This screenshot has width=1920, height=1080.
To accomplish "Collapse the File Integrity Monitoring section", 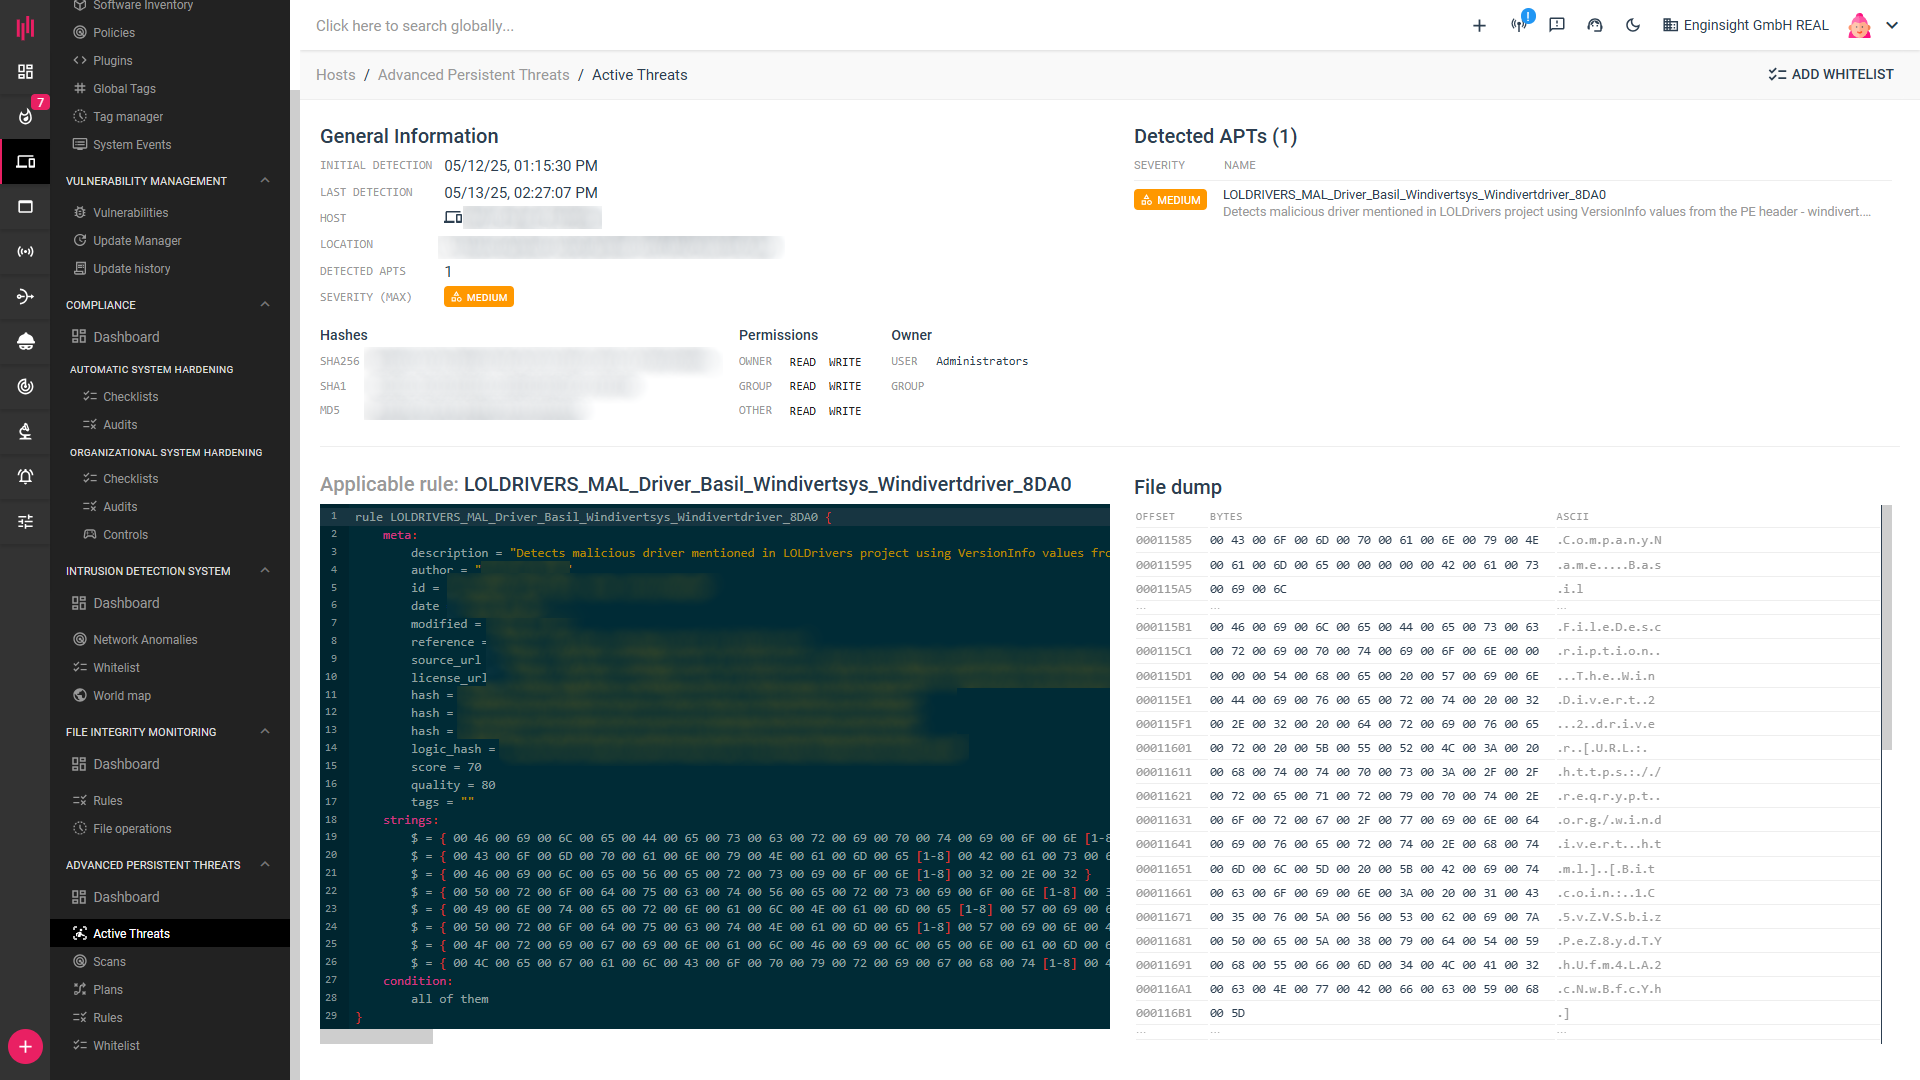I will point(265,732).
